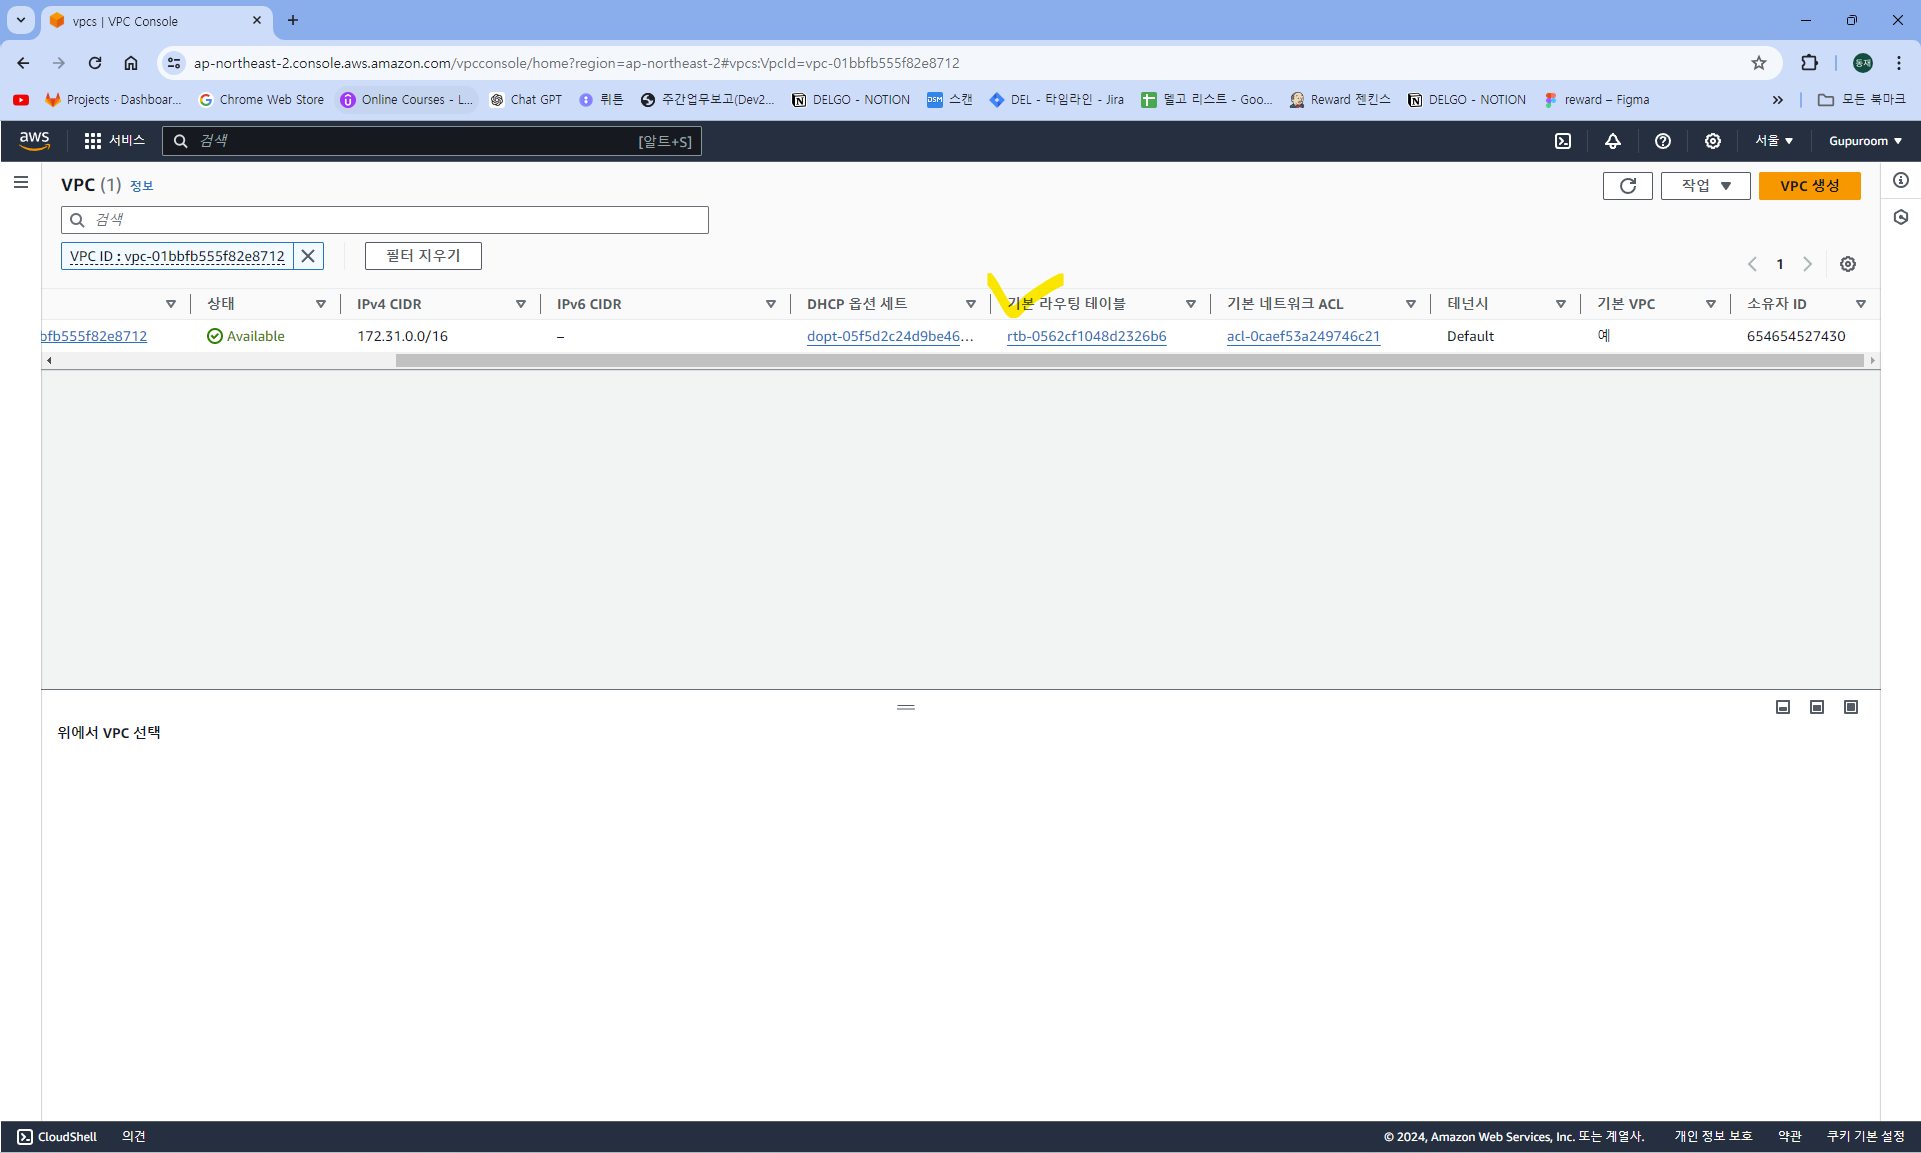The width and height of the screenshot is (1921, 1153).
Task: Focus the VPC filter search field
Action: (385, 220)
